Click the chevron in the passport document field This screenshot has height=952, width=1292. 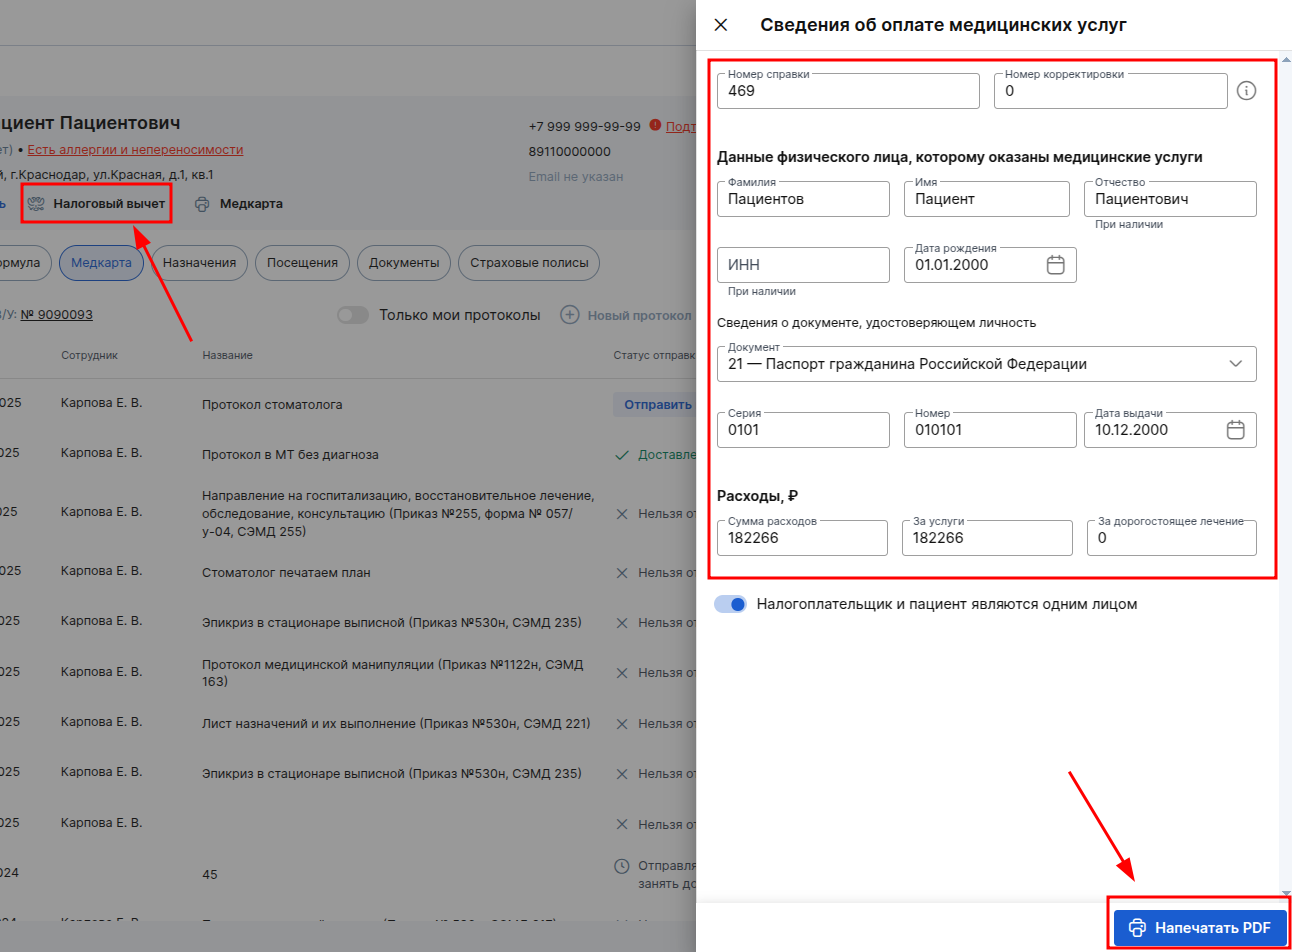click(x=1235, y=364)
